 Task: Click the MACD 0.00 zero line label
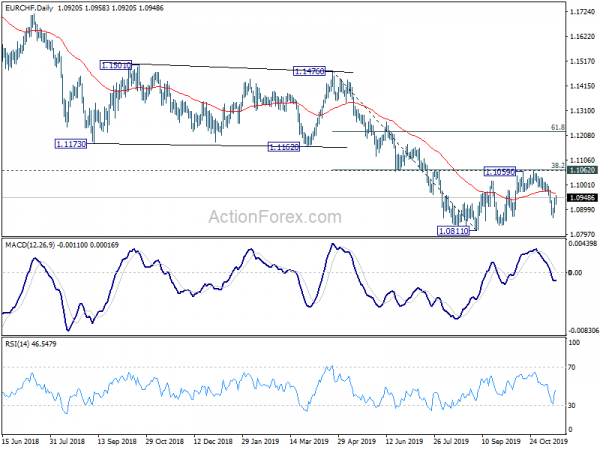coord(575,272)
